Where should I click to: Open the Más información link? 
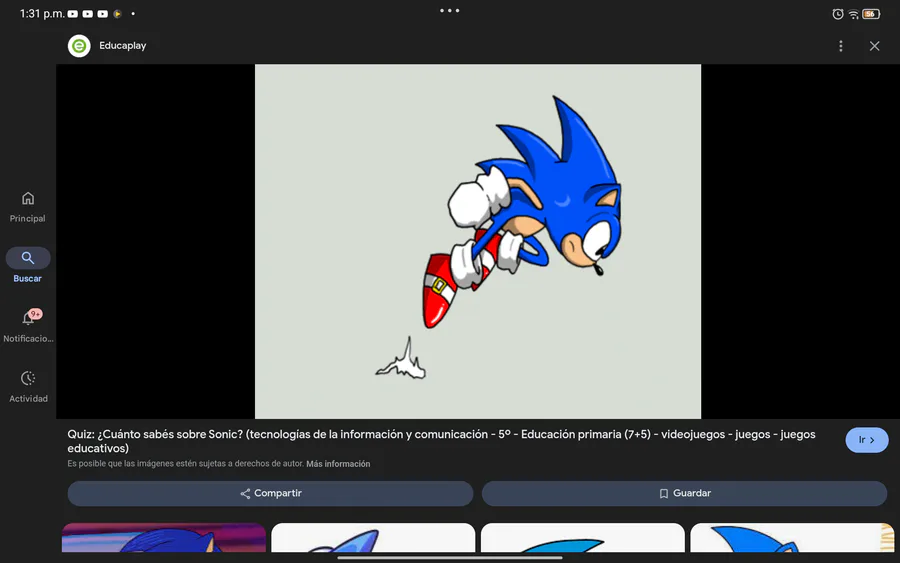[338, 464]
